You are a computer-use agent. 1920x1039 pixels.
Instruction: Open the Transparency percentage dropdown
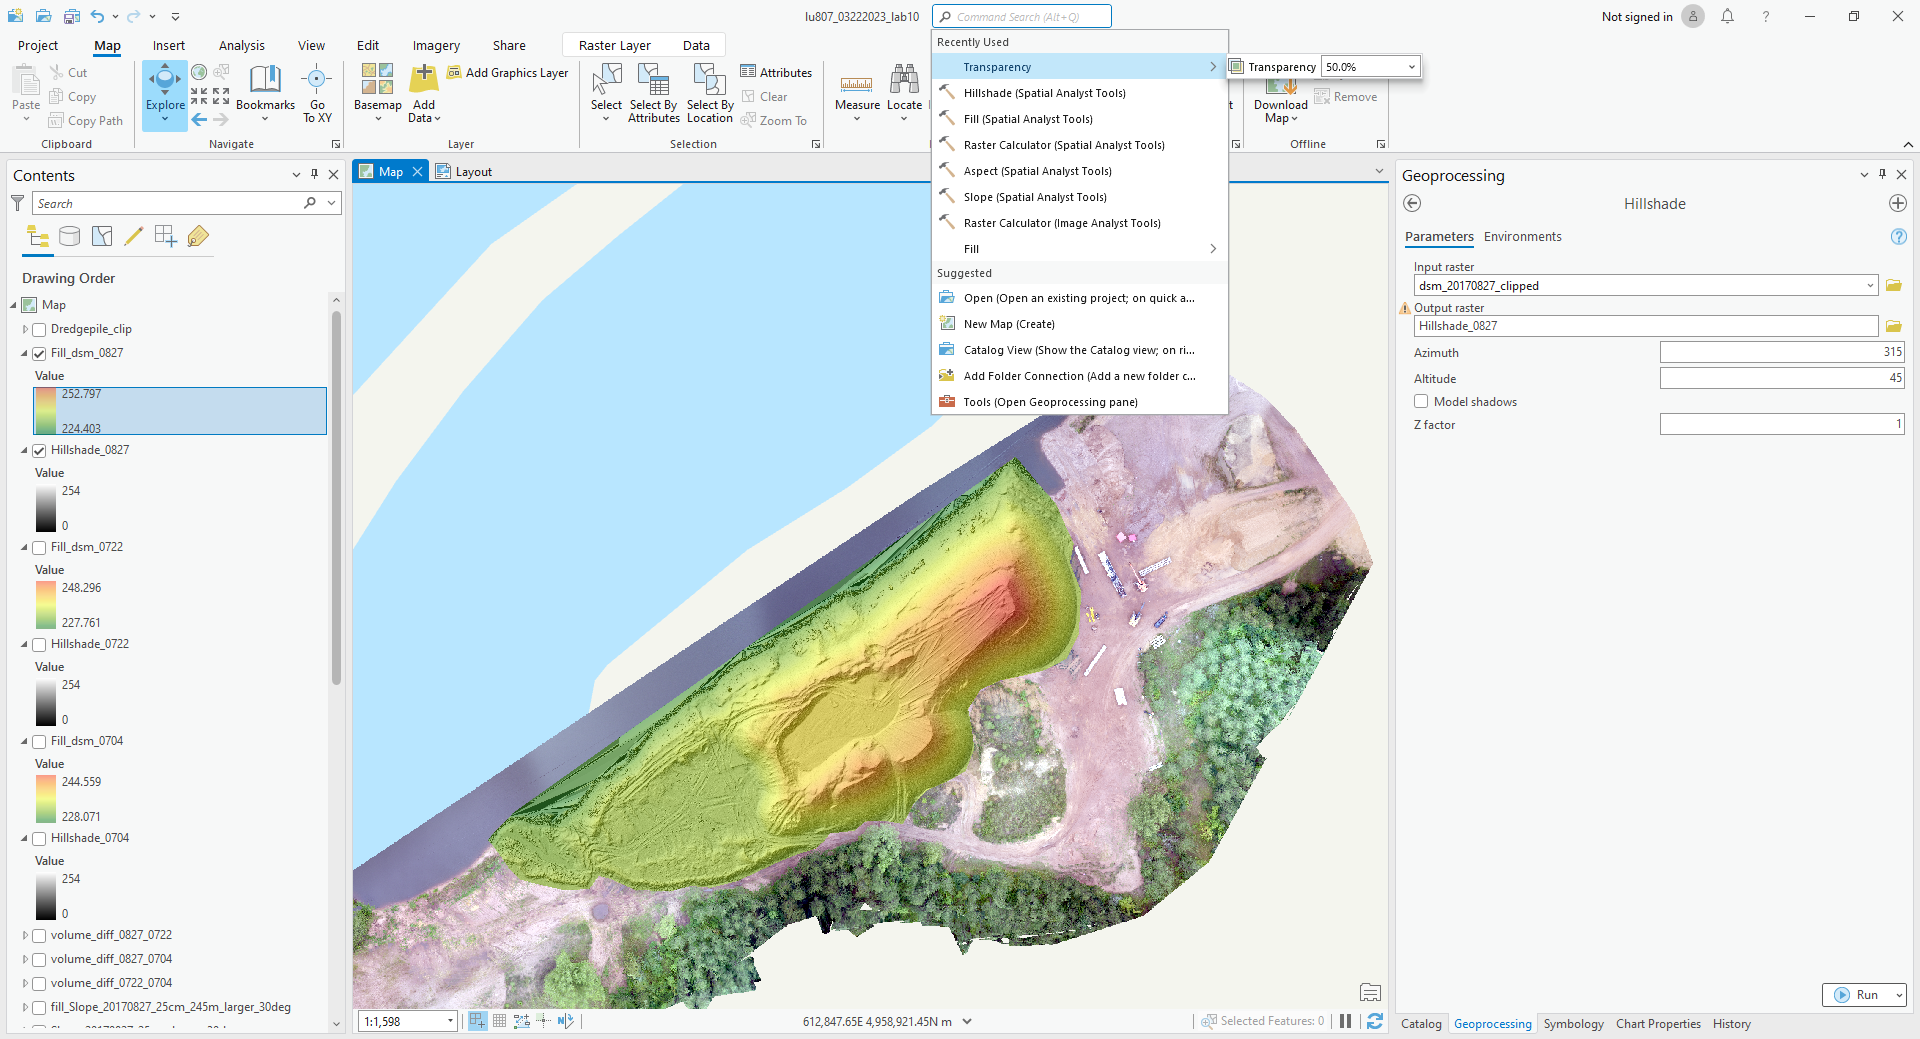(x=1411, y=67)
